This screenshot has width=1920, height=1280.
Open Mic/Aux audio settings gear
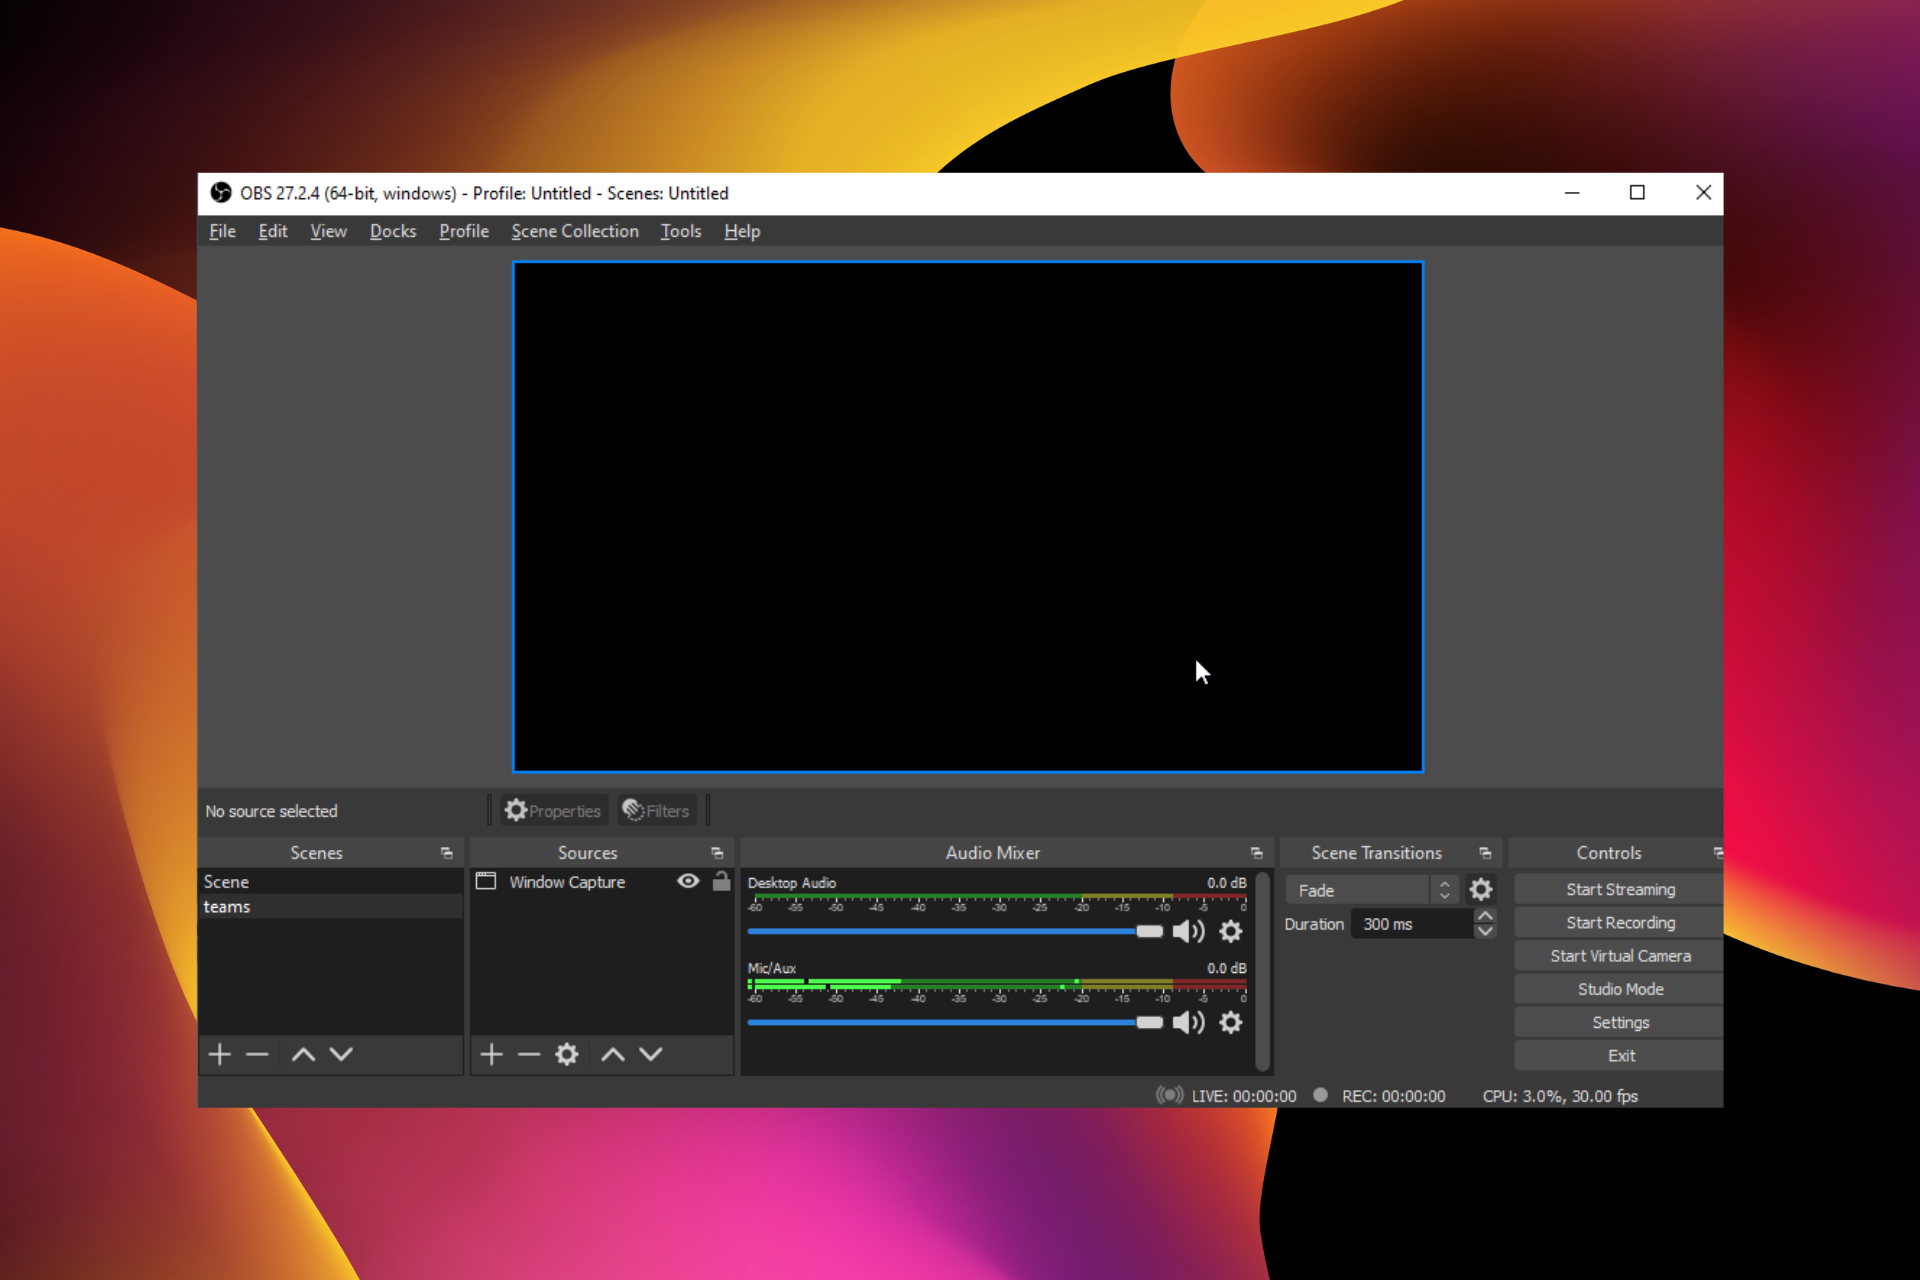click(1231, 1022)
